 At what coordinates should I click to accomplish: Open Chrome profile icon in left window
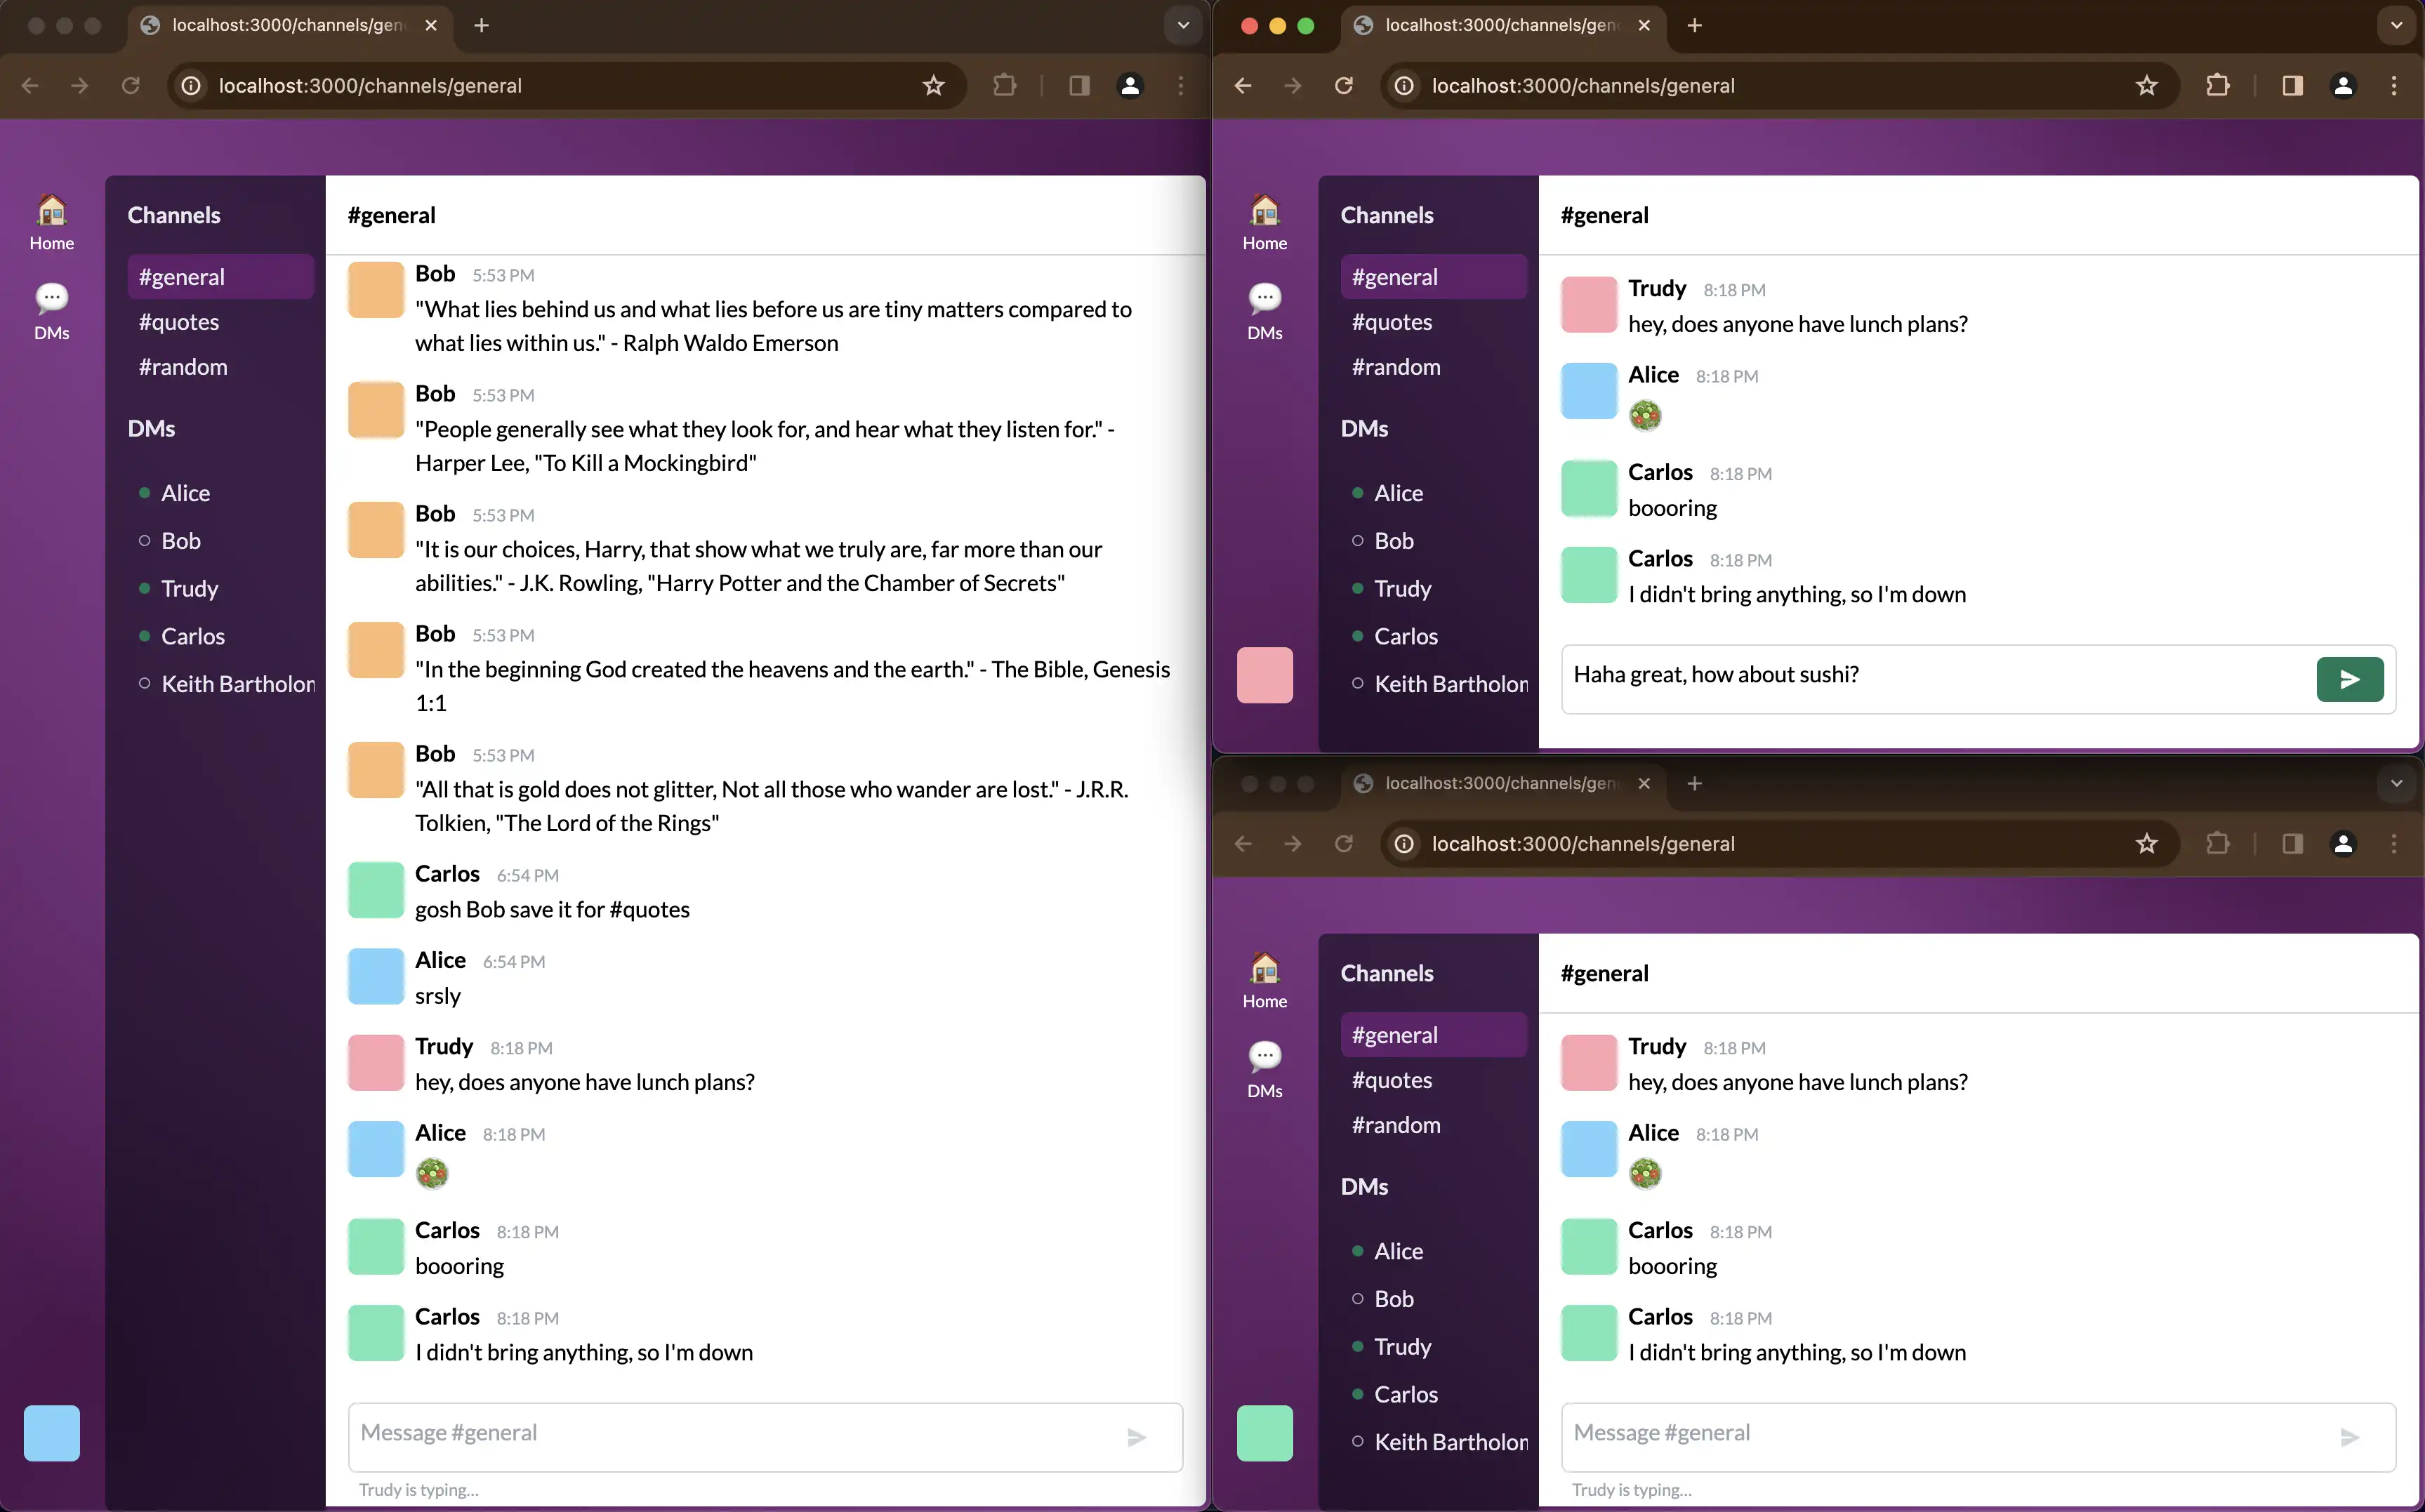tap(1130, 85)
